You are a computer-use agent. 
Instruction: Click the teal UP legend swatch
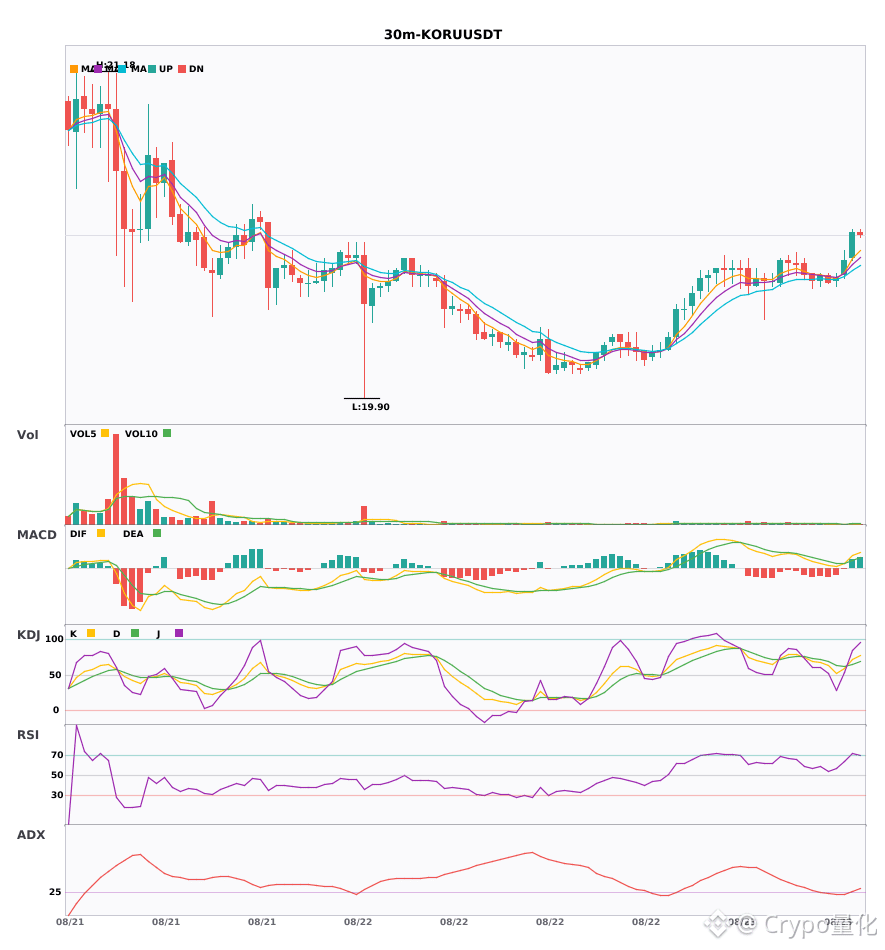[152, 69]
